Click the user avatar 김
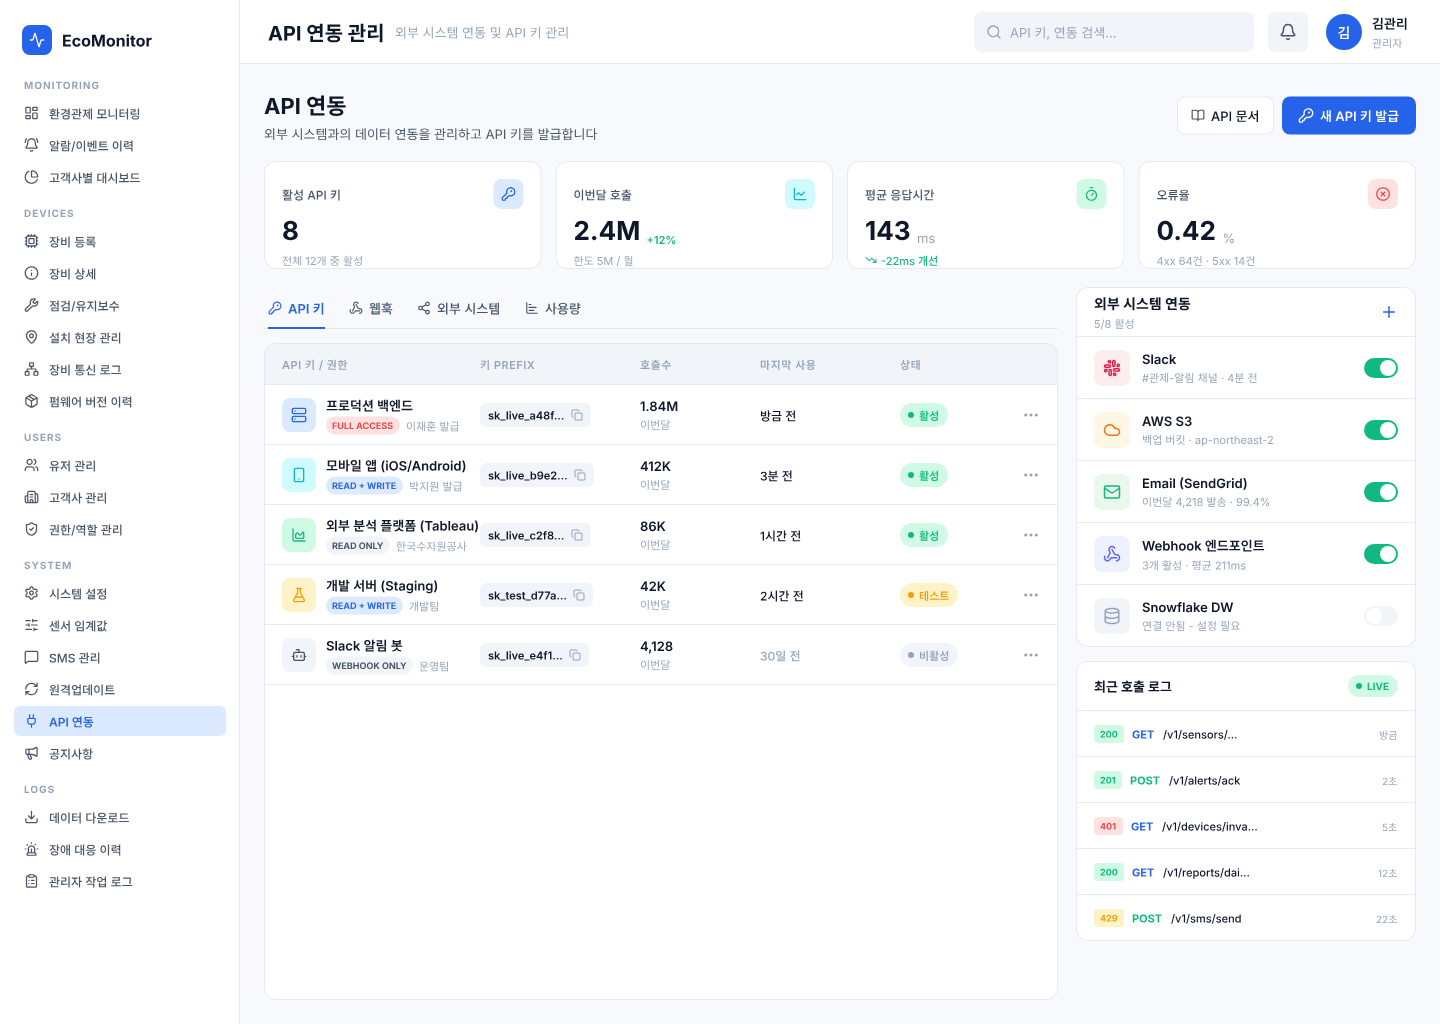This screenshot has width=1440, height=1024. 1344,32
